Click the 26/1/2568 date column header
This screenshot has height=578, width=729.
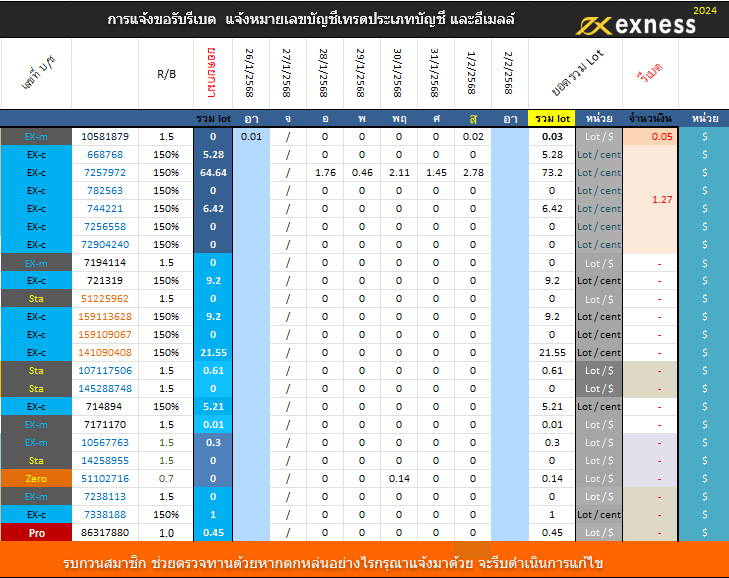pyautogui.click(x=250, y=73)
